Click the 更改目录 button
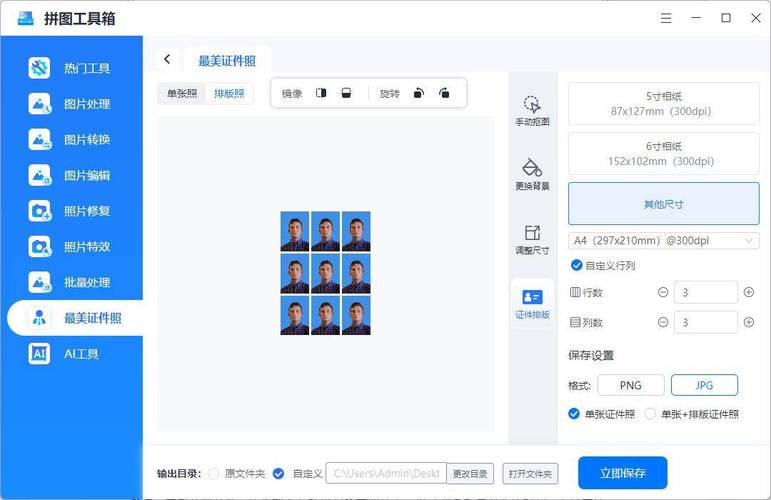 [x=470, y=473]
